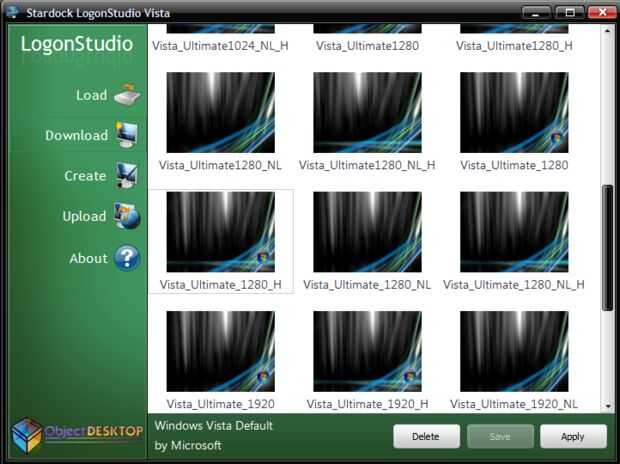This screenshot has height=464, width=620.
Task: Click the vertical scrollbar thumb
Action: point(607,248)
